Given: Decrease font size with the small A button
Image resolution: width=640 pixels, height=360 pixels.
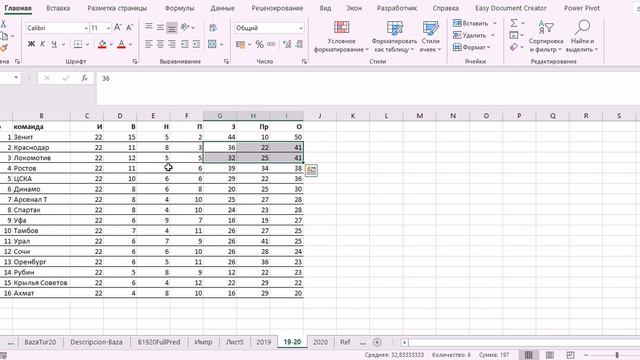Looking at the screenshot, I should [x=129, y=27].
